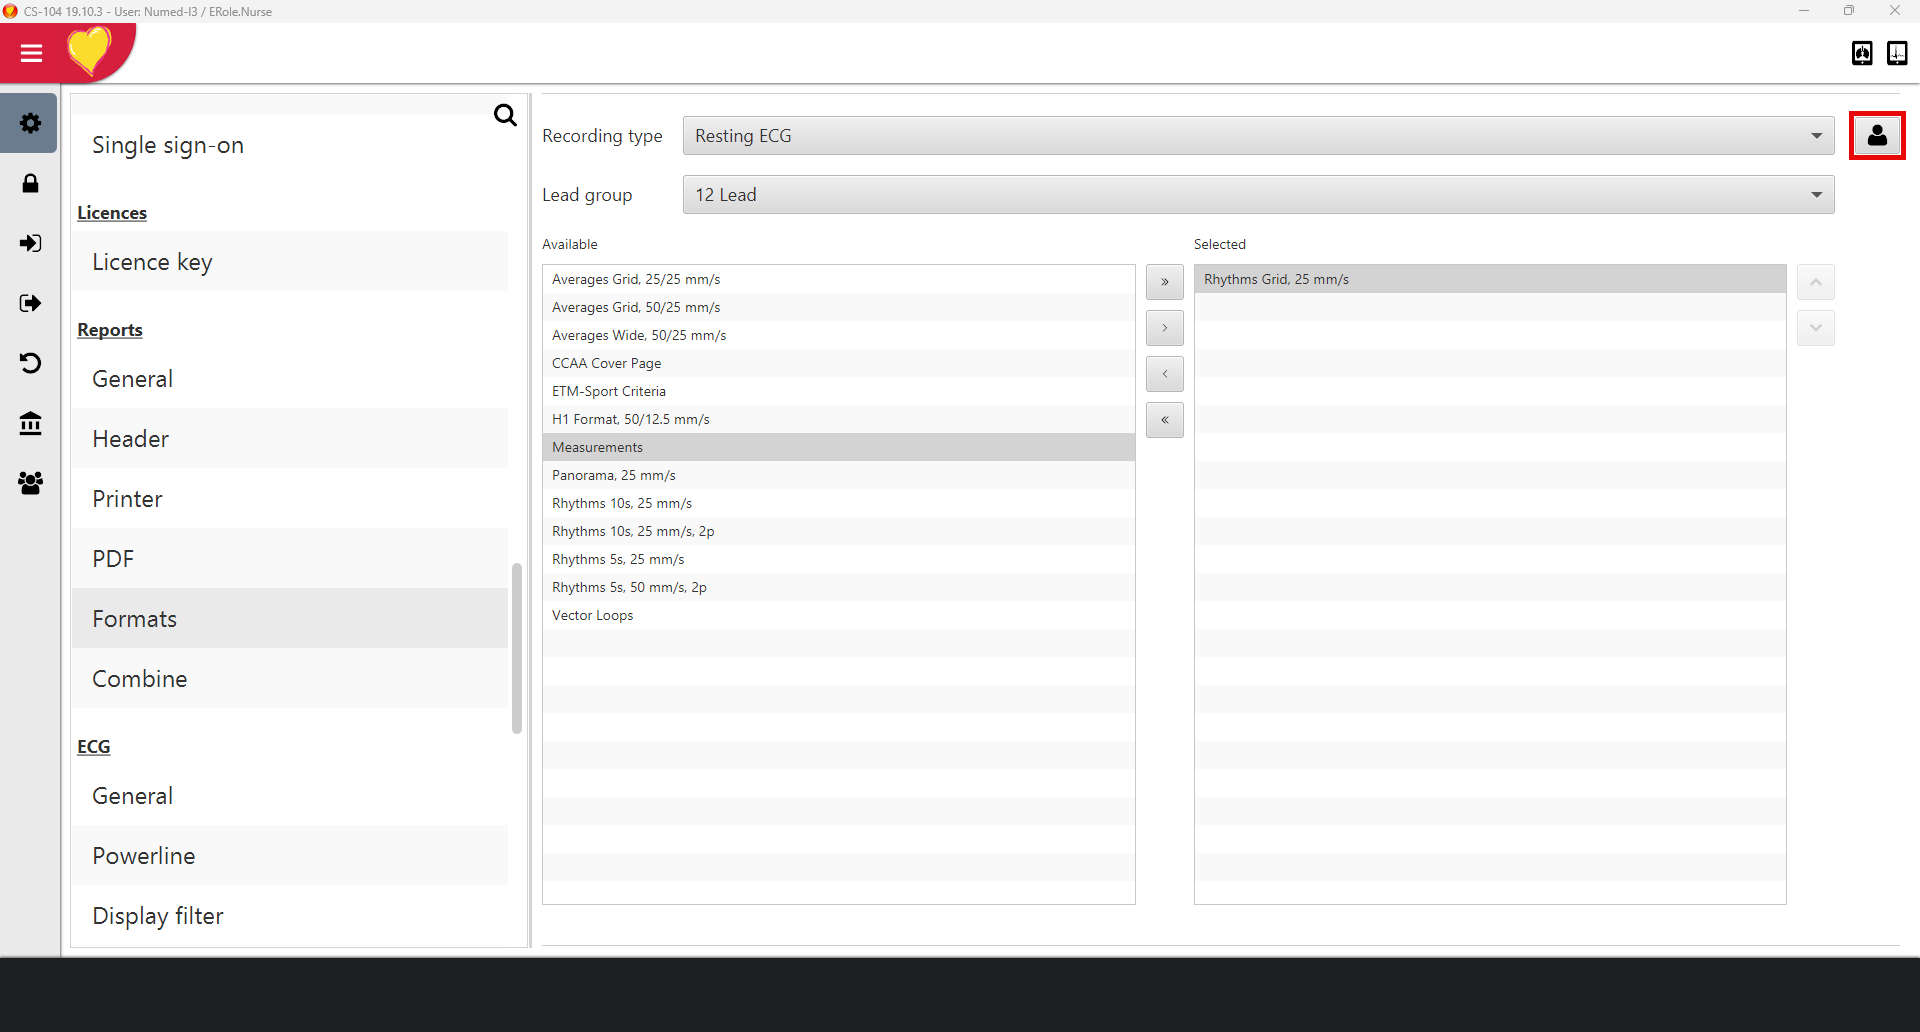
Task: Open the lock security sidebar icon
Action: tap(30, 183)
